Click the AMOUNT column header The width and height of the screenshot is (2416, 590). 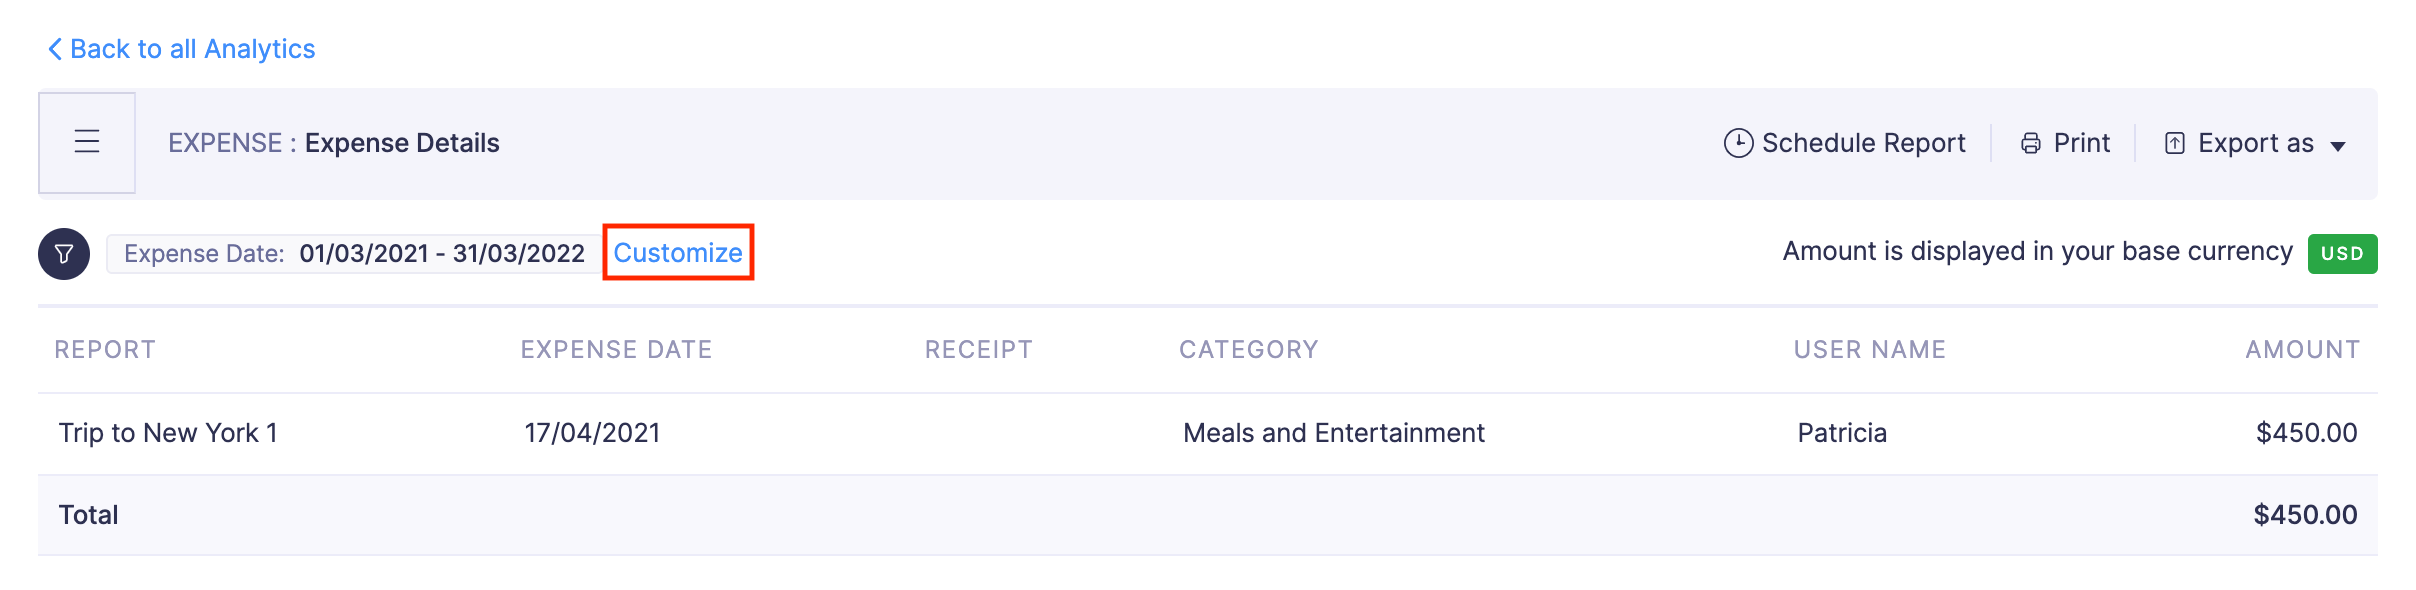click(x=2302, y=350)
